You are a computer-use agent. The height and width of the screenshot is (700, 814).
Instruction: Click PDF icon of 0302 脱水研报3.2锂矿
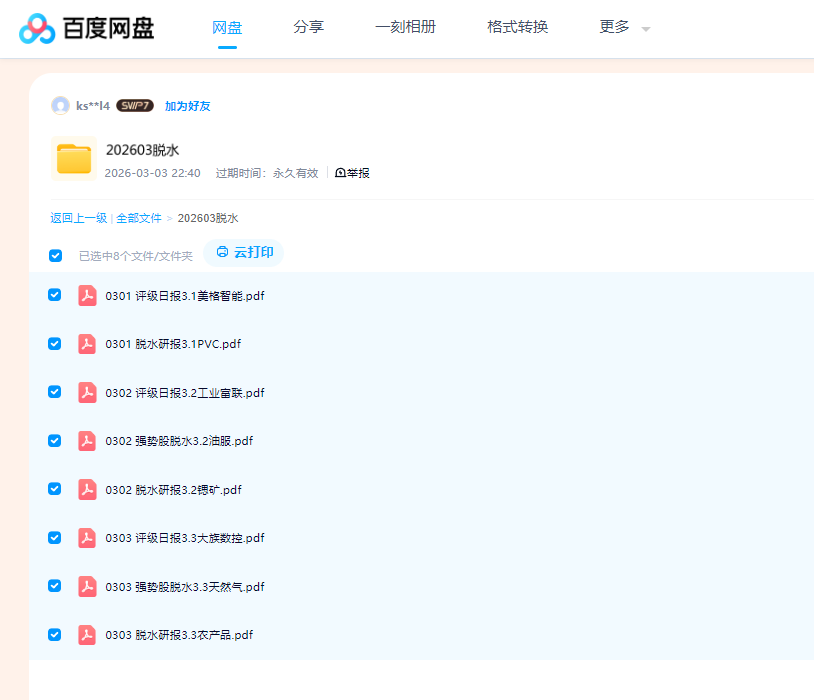87,490
